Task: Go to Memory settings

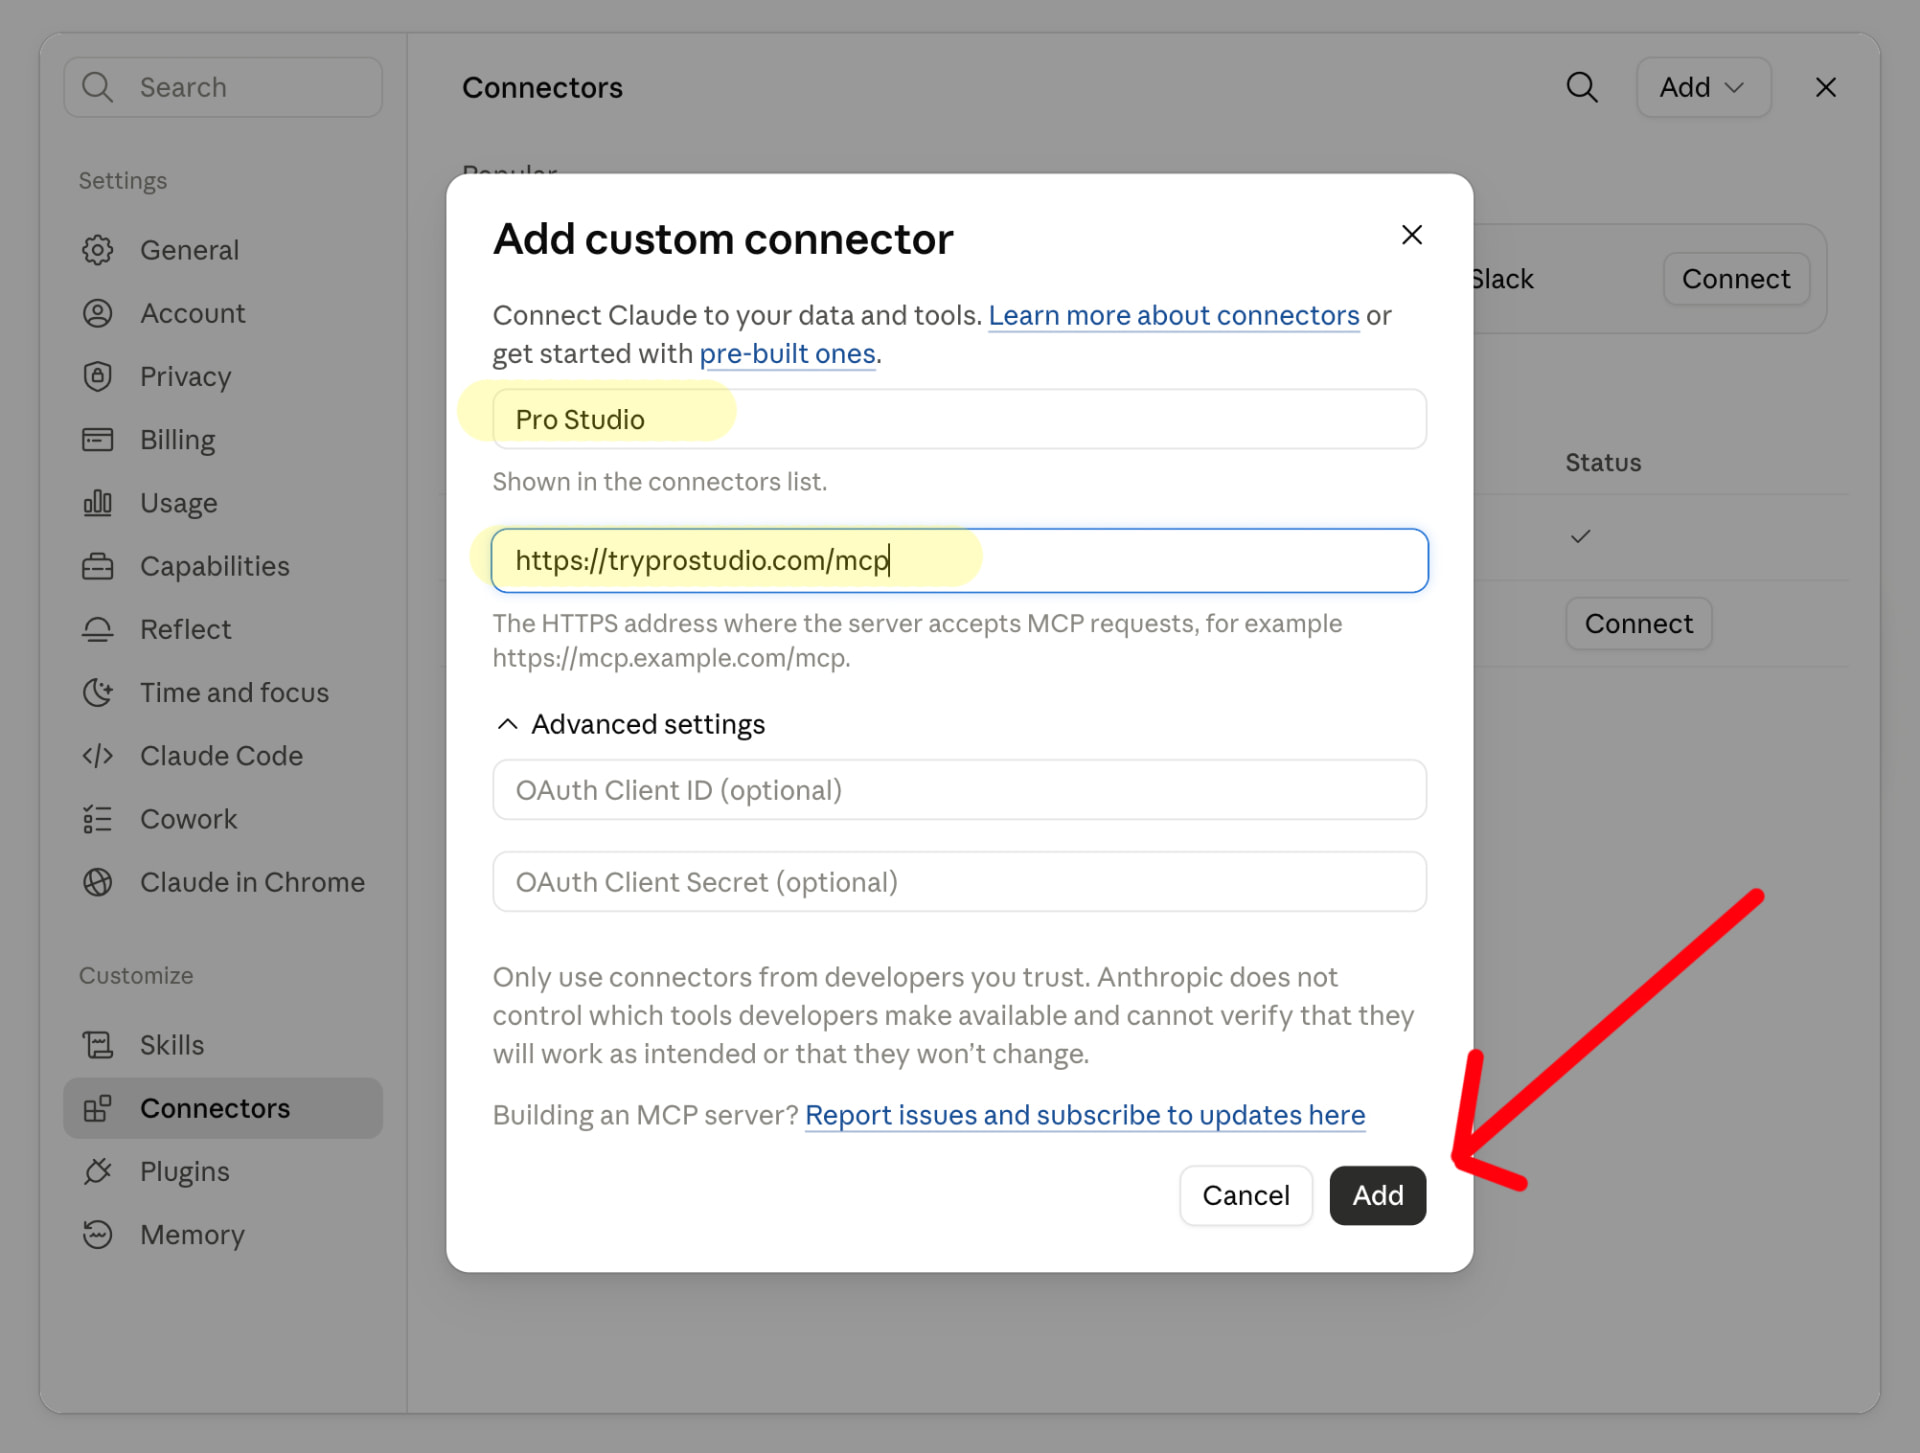Action: [x=223, y=1234]
